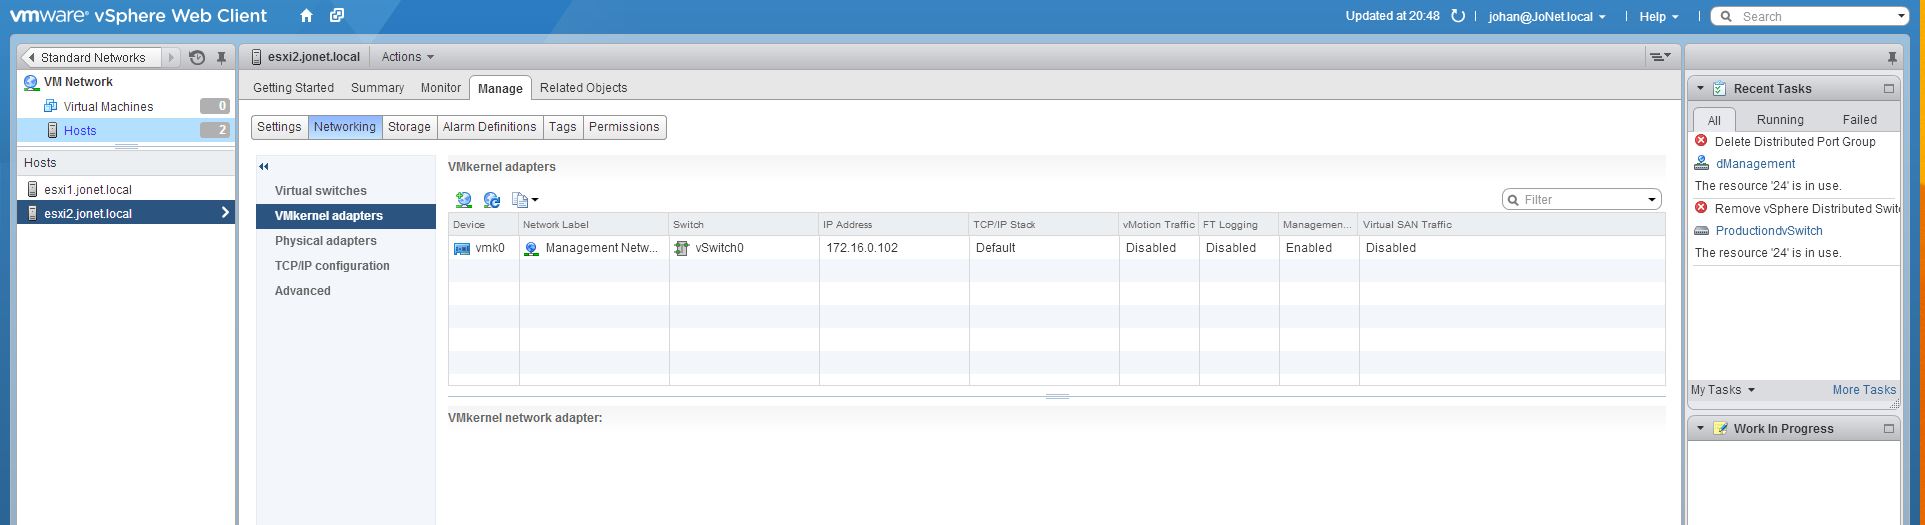Screen dimensions: 1925x525
Task: Open copy/export dropdown icon in toolbar
Action: pos(525,200)
